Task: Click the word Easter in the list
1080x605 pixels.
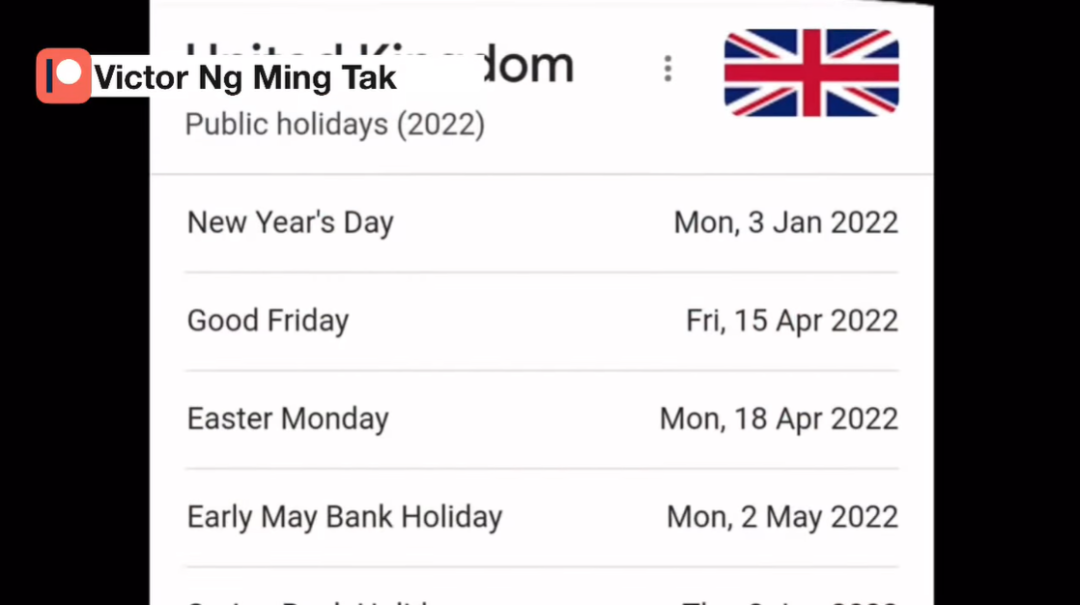Action: pos(230,419)
